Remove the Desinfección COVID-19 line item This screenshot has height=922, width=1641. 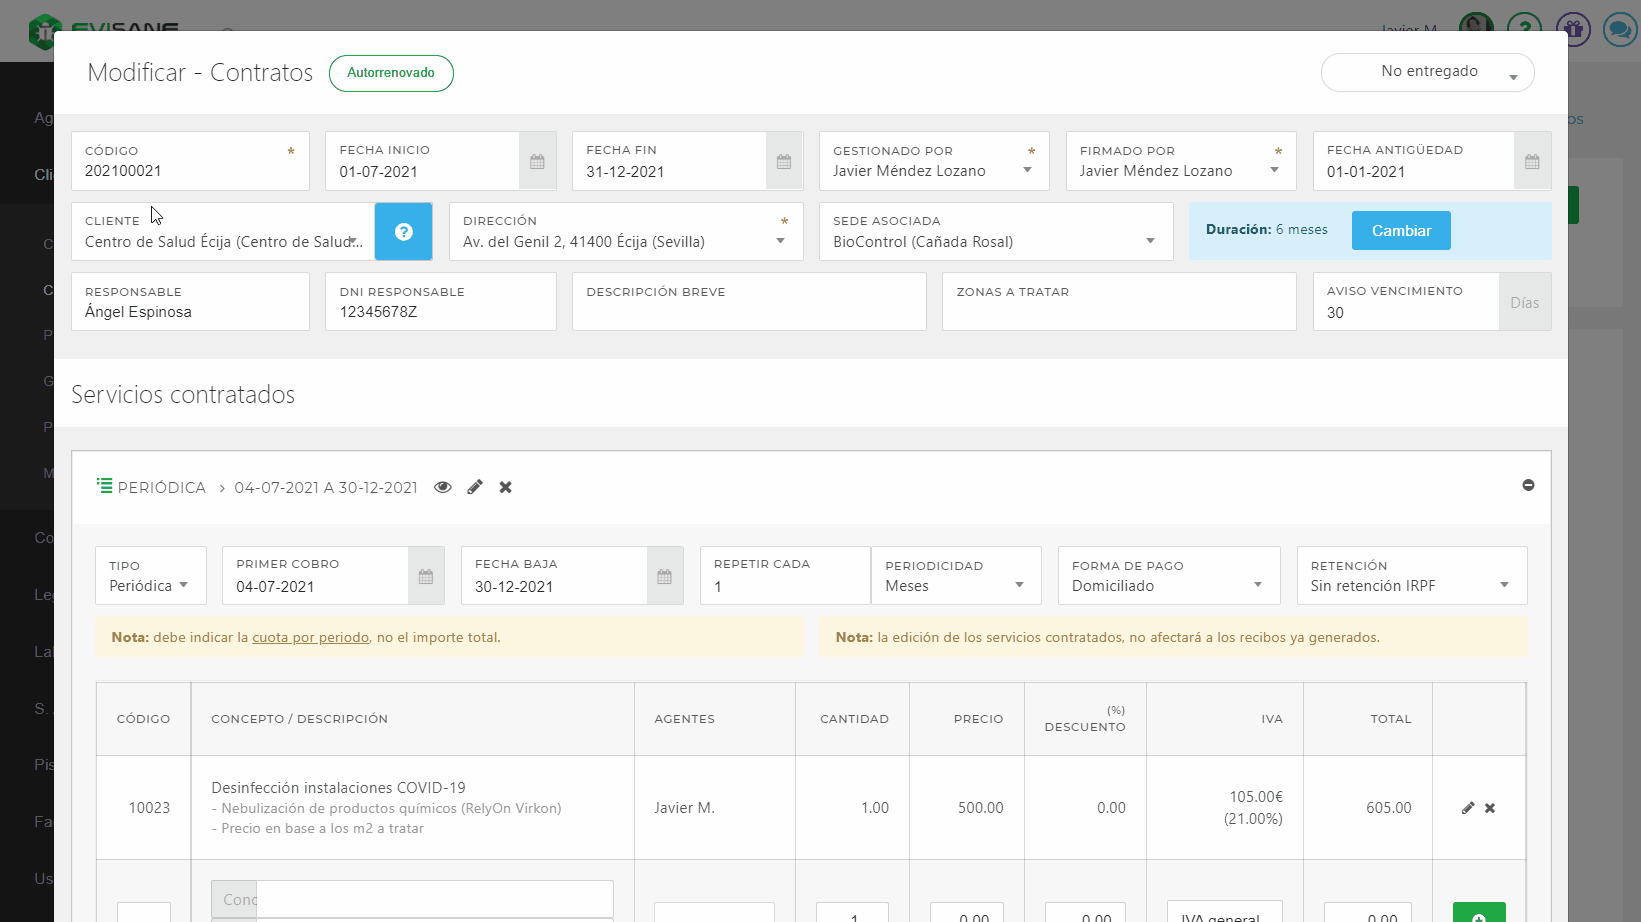[x=1490, y=808]
